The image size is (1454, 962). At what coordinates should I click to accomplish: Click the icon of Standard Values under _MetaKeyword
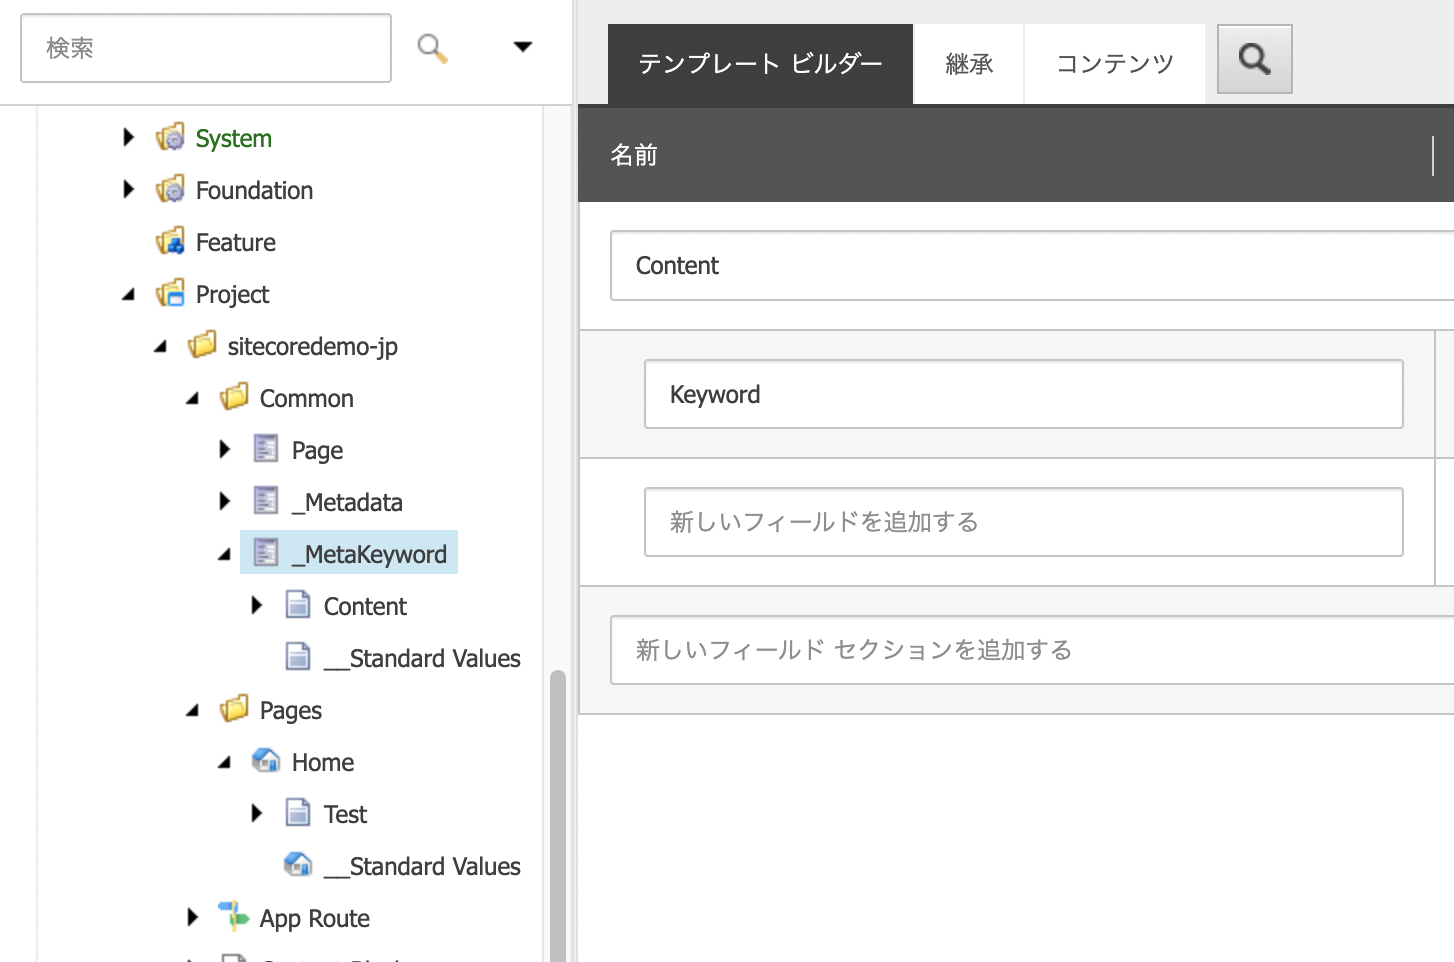pyautogui.click(x=298, y=657)
